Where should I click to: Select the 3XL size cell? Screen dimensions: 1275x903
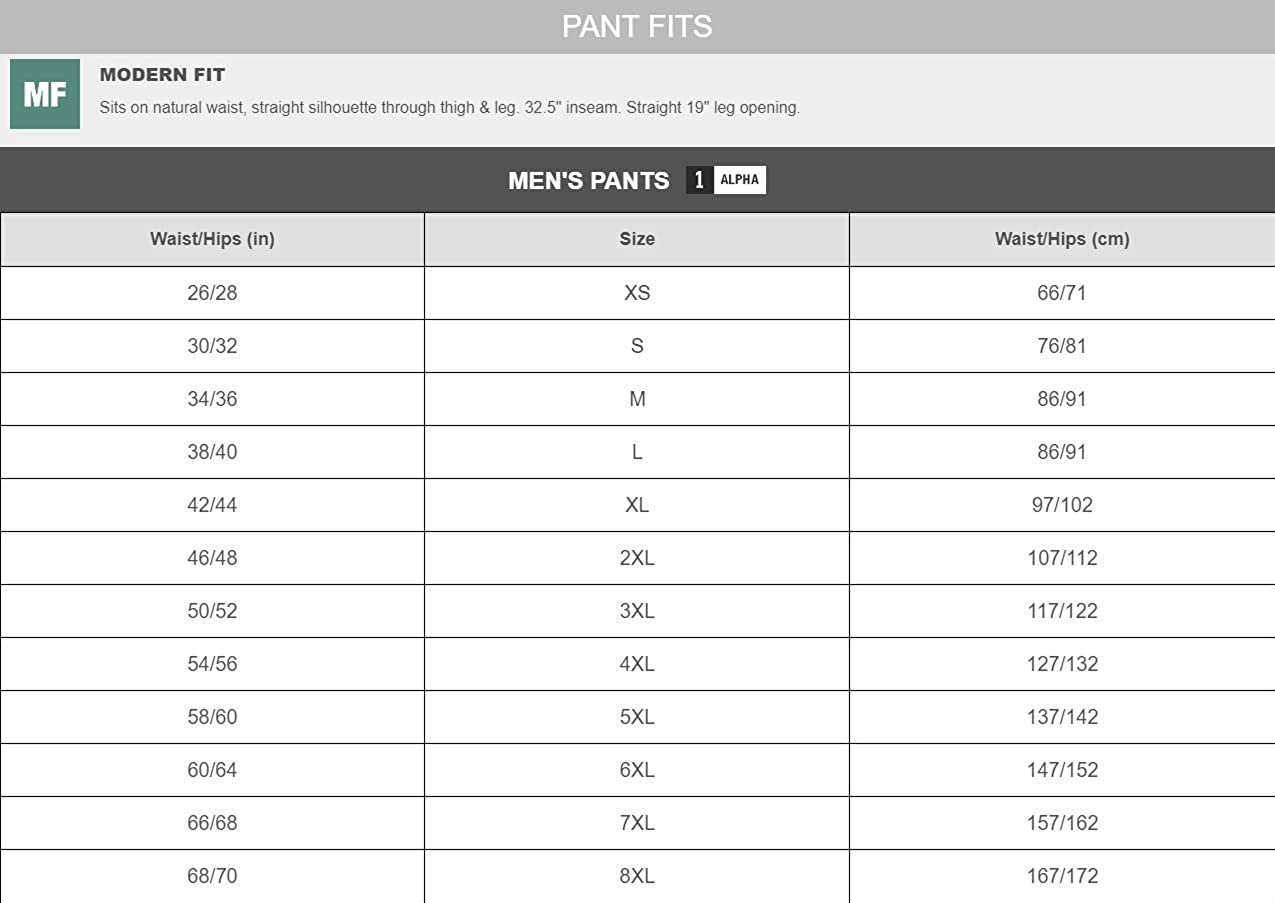pos(637,611)
